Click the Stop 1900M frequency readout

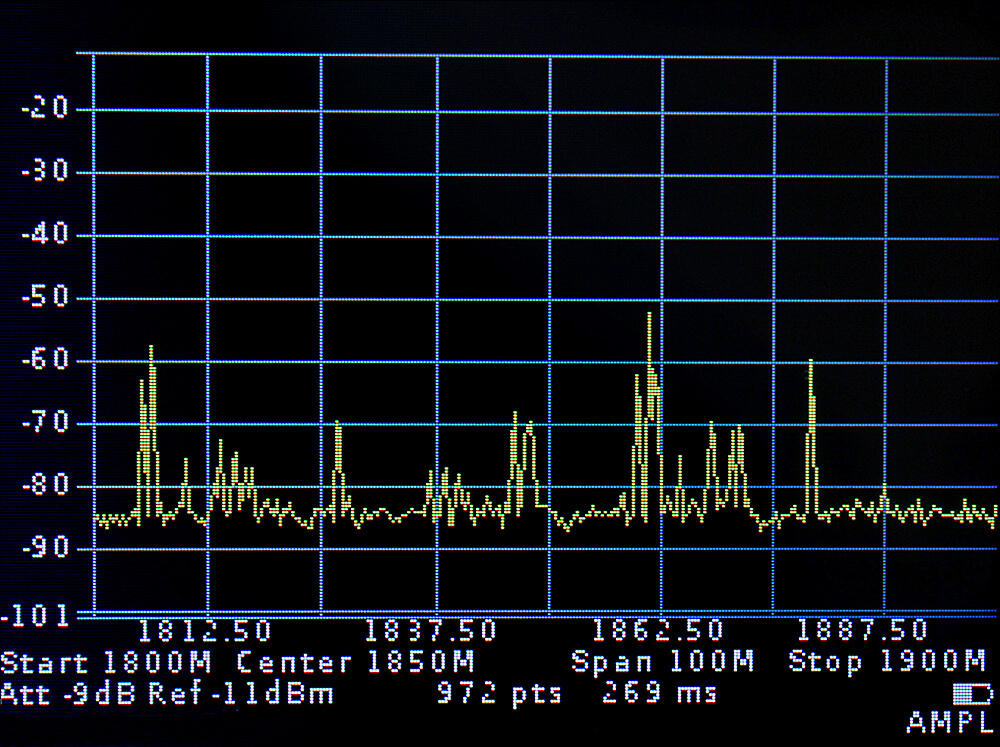pos(887,661)
